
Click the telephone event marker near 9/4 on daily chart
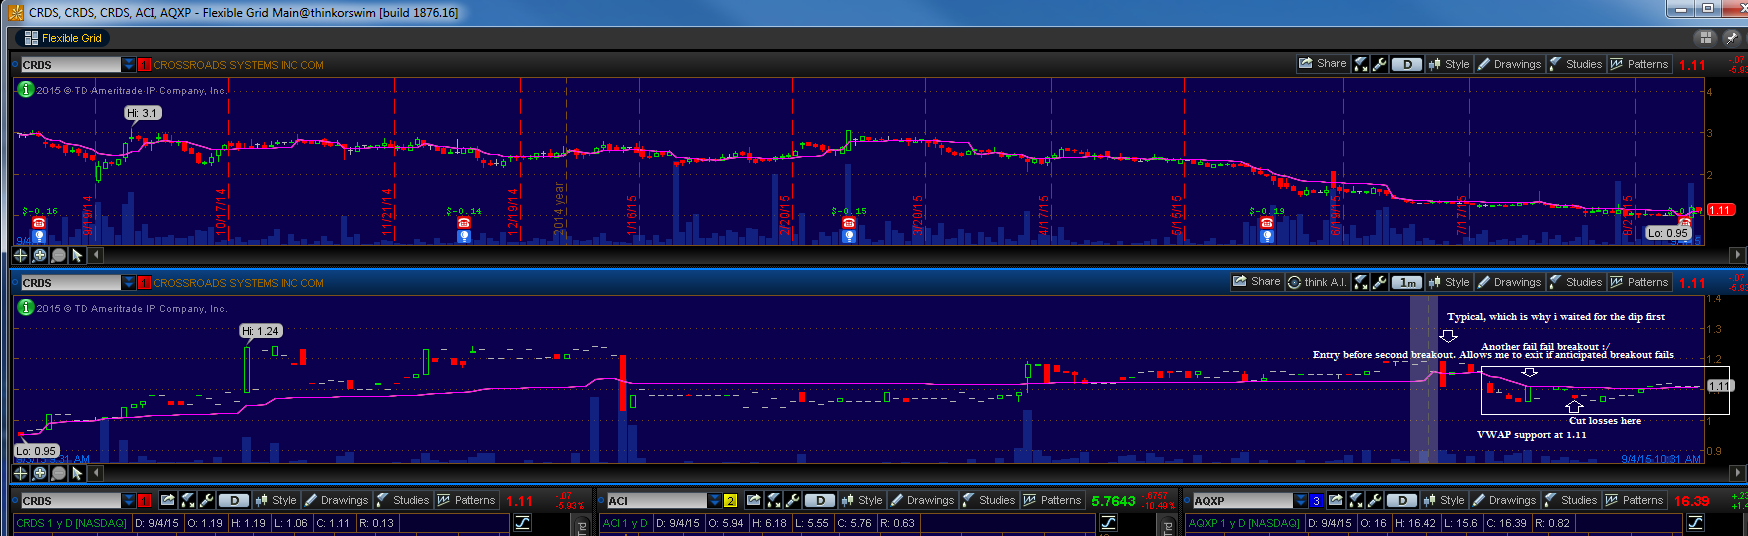pos(39,223)
